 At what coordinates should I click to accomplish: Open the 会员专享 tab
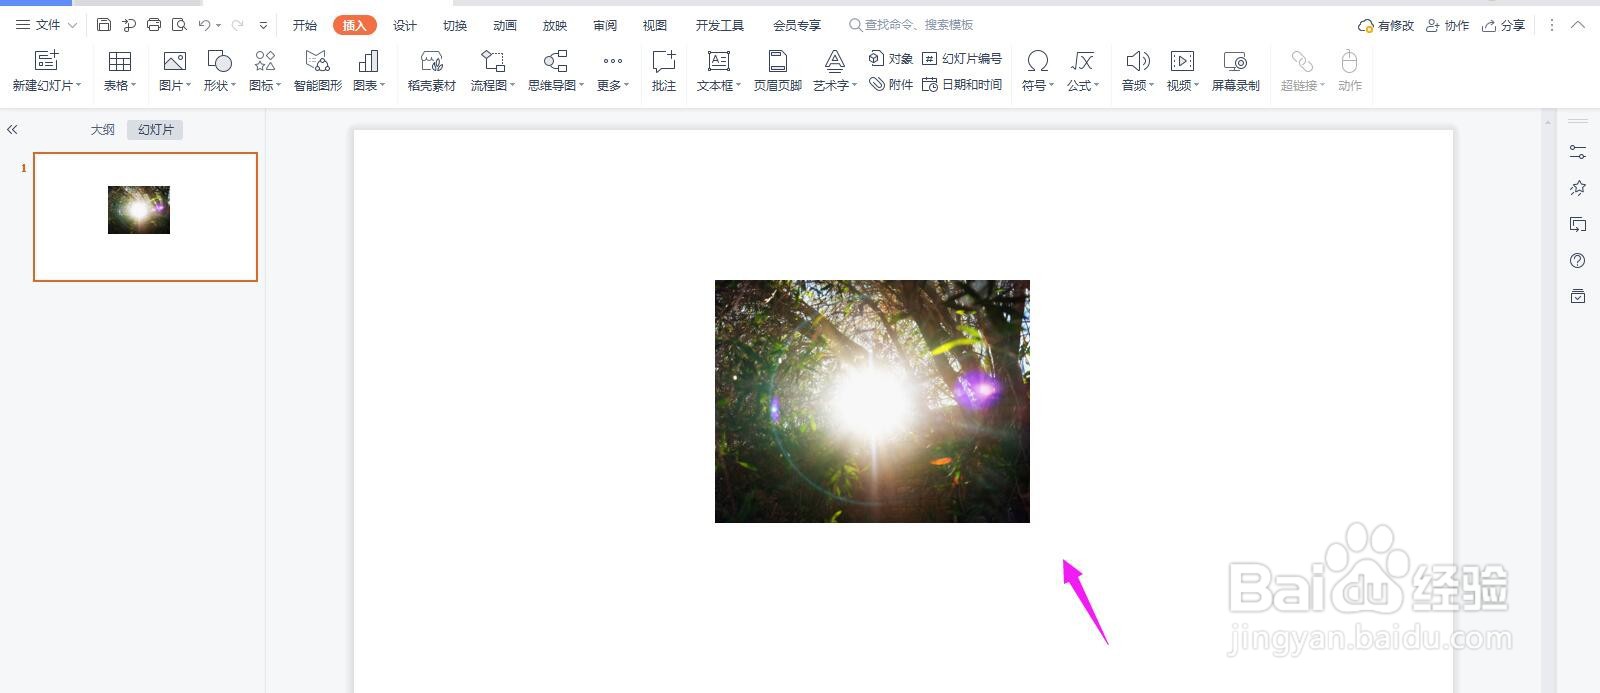pyautogui.click(x=797, y=25)
